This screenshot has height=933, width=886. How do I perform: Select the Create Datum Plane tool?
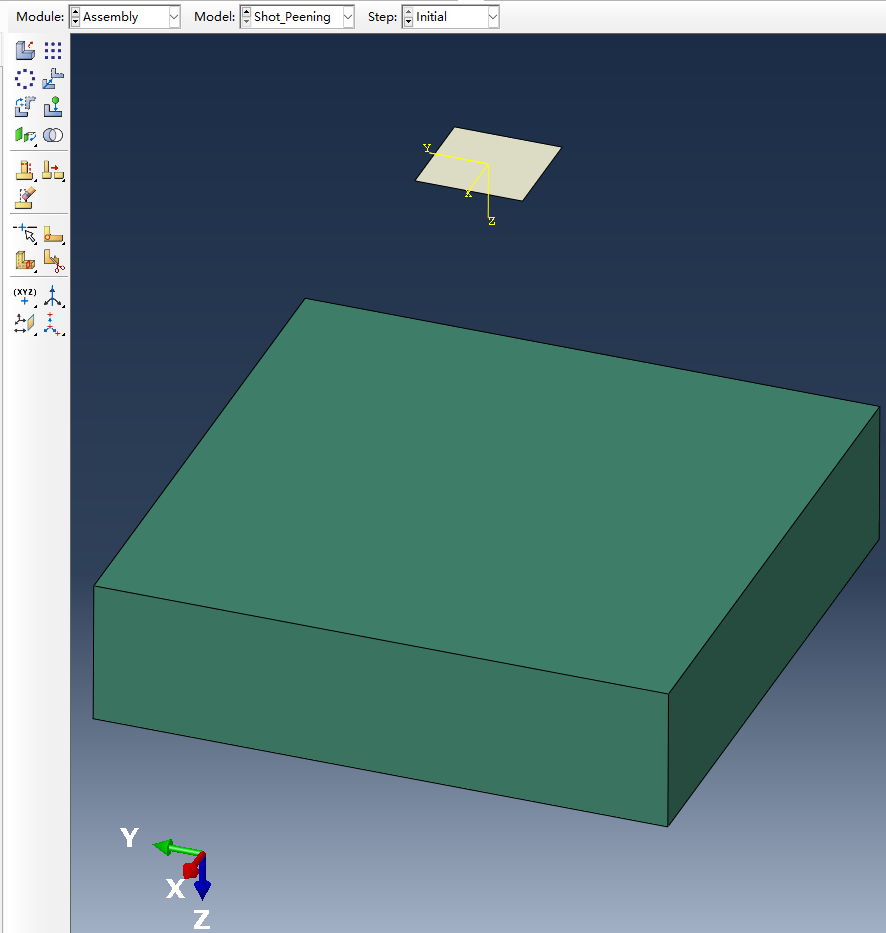pos(24,324)
